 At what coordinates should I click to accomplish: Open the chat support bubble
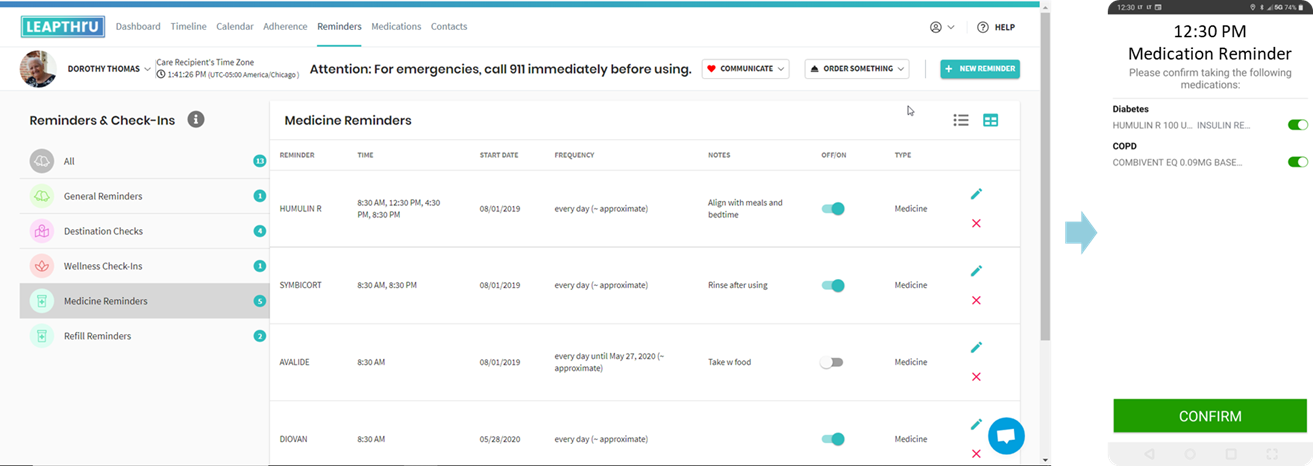[1006, 436]
